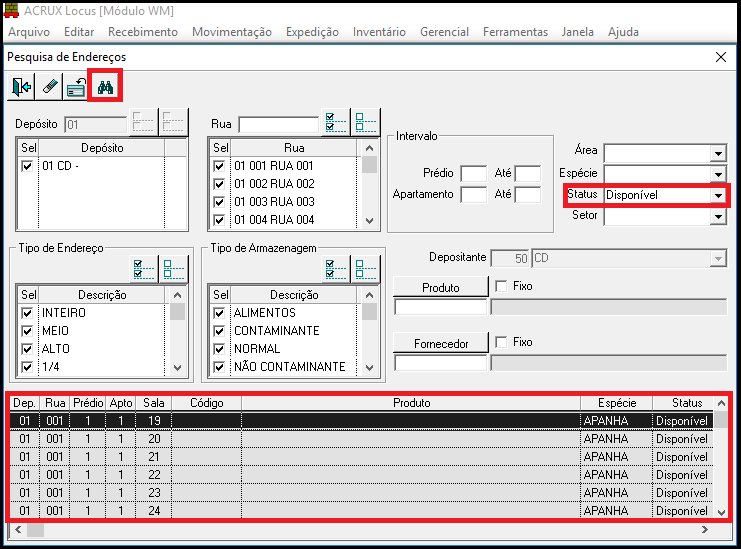Viewport: 741px width, 549px height.
Task: Uncheck 01 004 RUA 004
Action: tap(219, 220)
